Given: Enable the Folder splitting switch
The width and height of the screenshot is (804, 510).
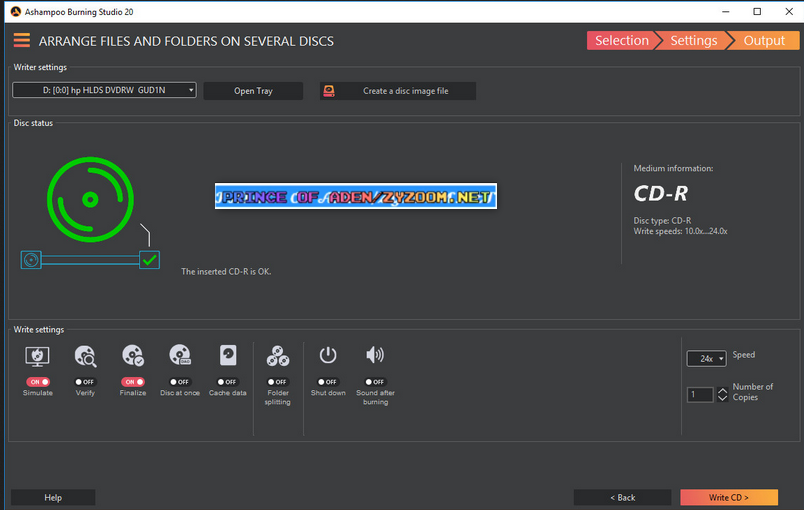Looking at the screenshot, I should (x=278, y=382).
